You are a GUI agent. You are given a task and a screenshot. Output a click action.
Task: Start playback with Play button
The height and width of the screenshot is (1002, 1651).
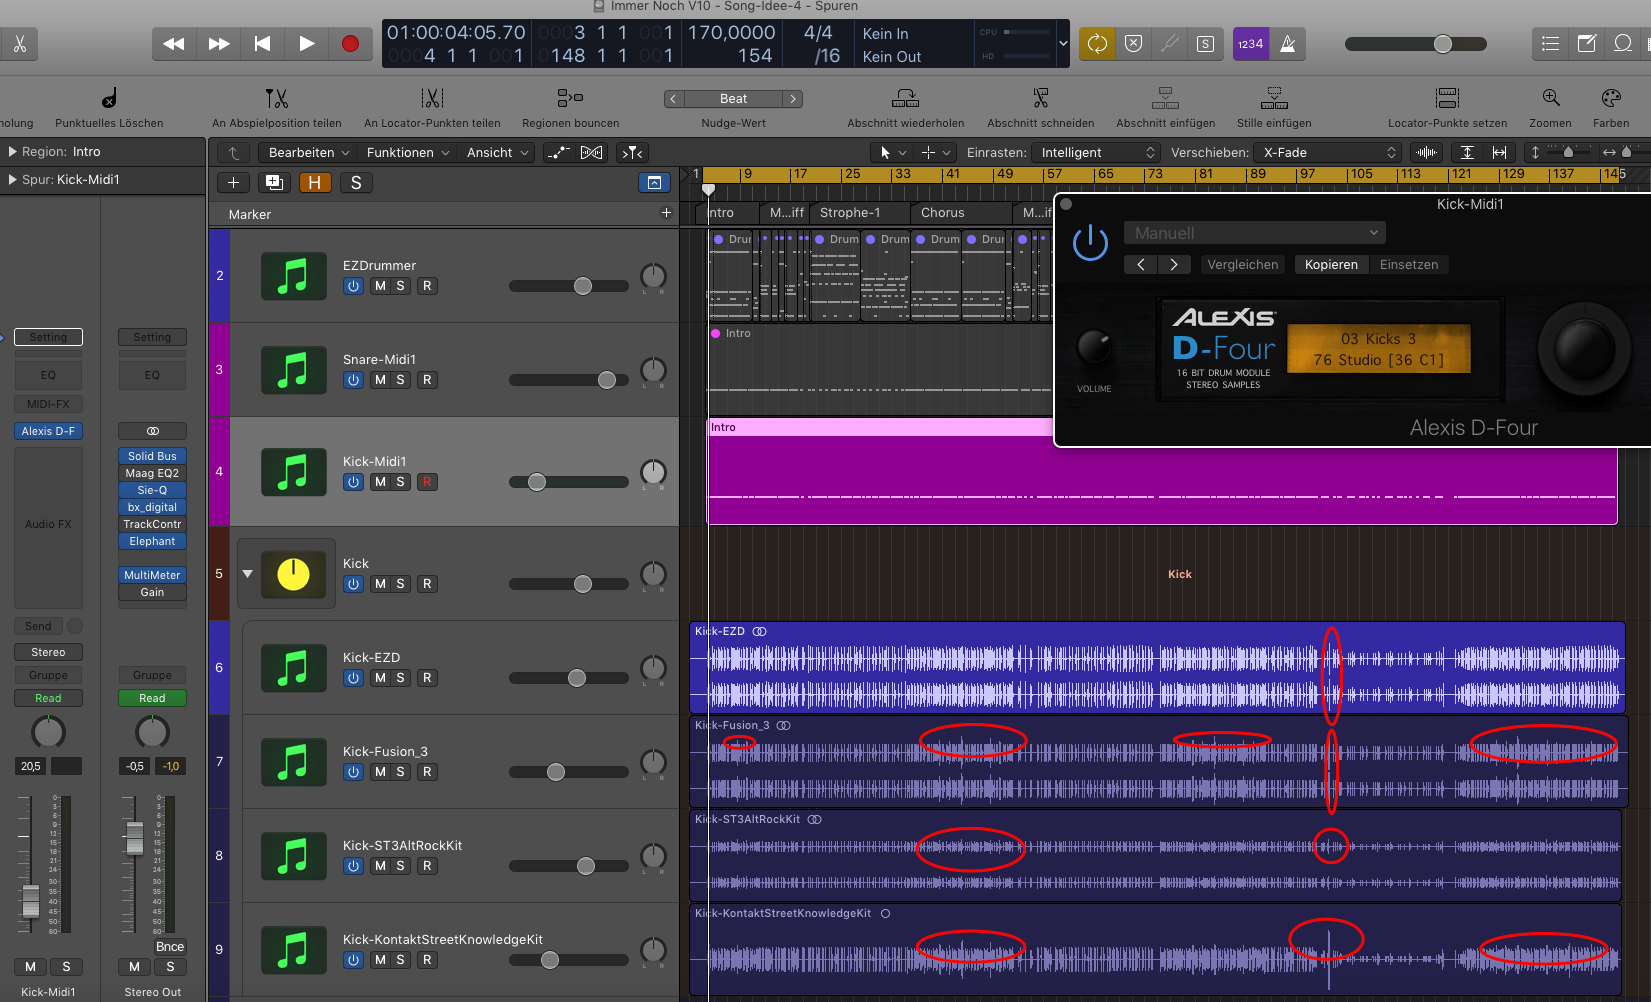[306, 44]
